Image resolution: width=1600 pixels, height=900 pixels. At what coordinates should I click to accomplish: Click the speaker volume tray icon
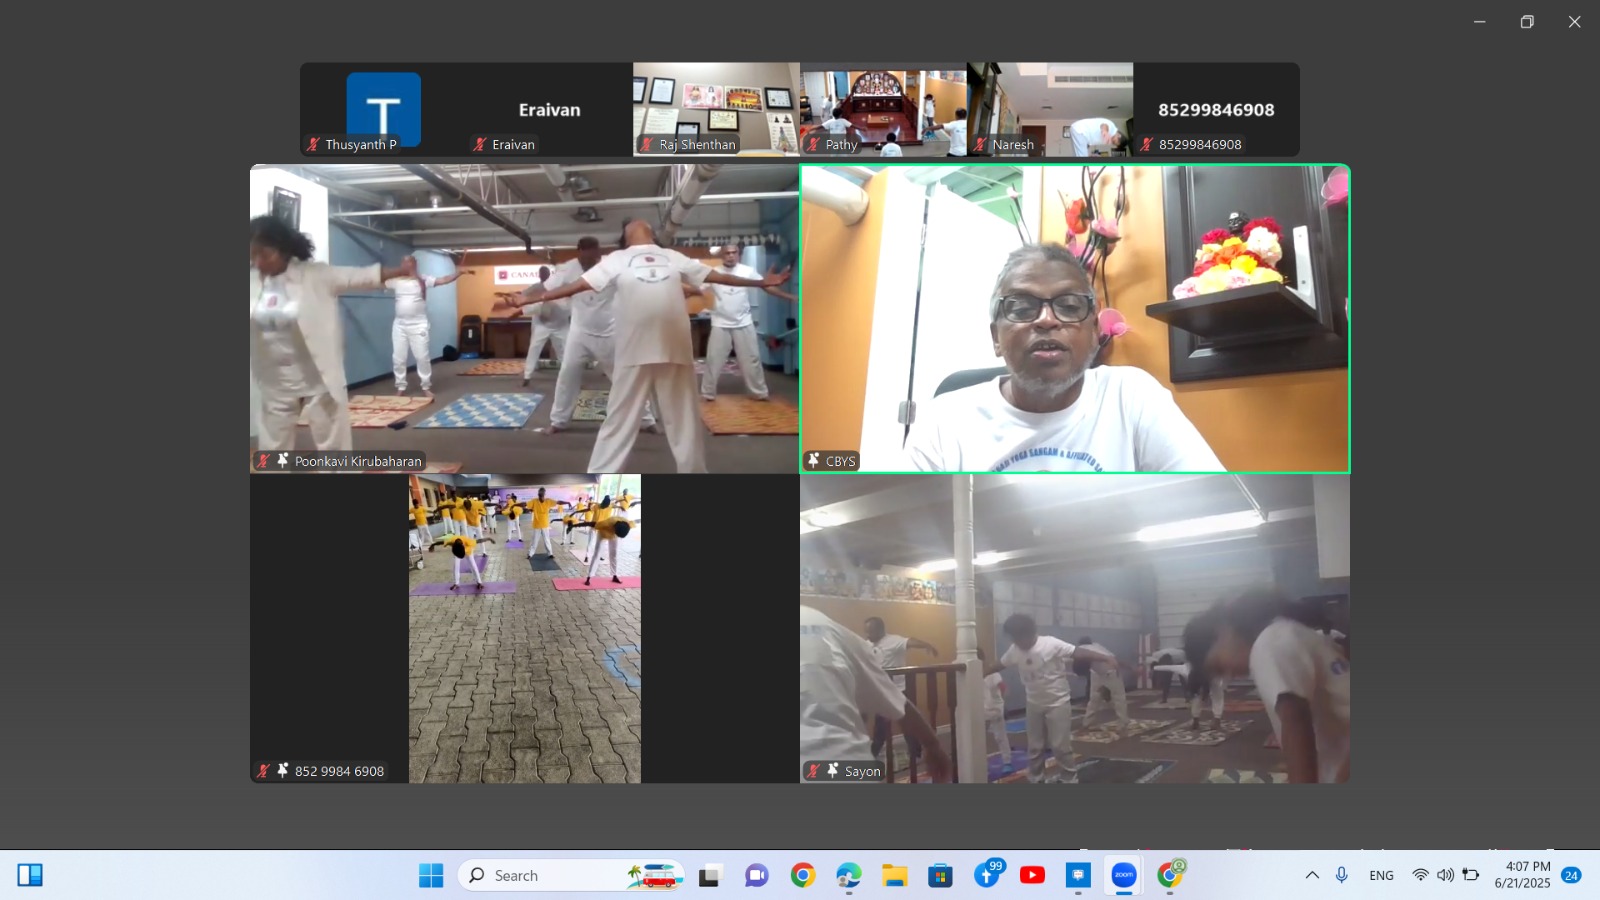pyautogui.click(x=1445, y=875)
